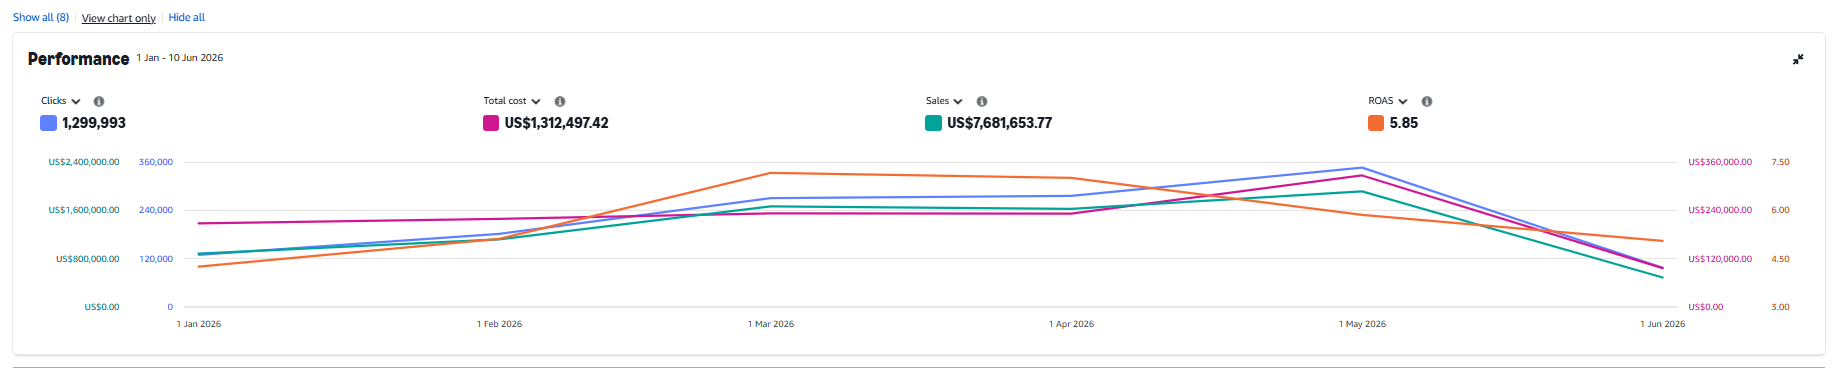Click the 1 Apr 2026 axis label
The height and width of the screenshot is (368, 1838).
(x=1071, y=324)
